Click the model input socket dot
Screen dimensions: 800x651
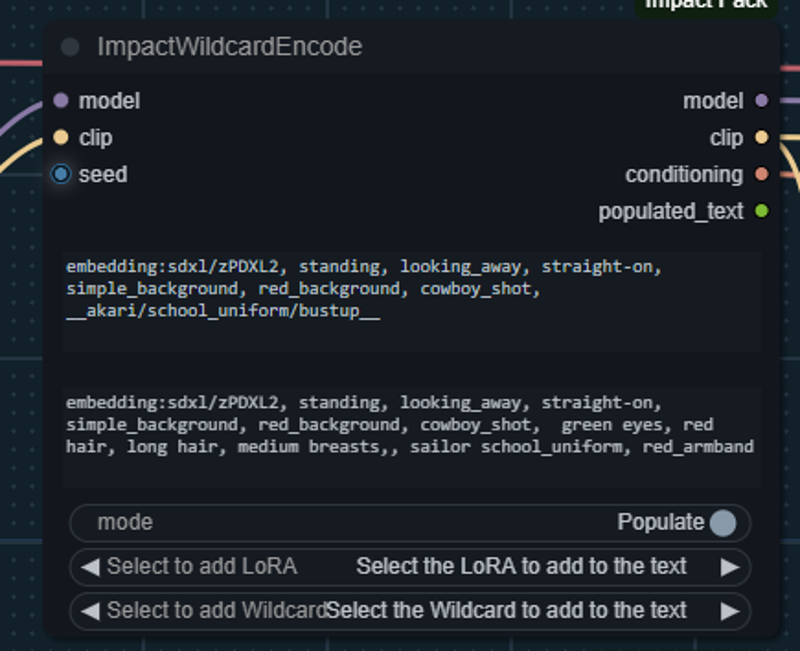61,101
